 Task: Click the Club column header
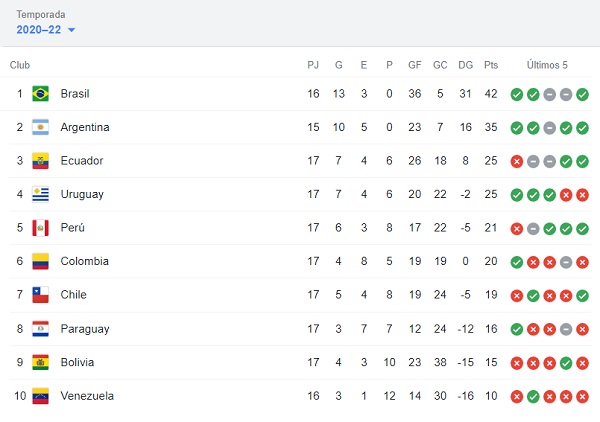(20, 65)
